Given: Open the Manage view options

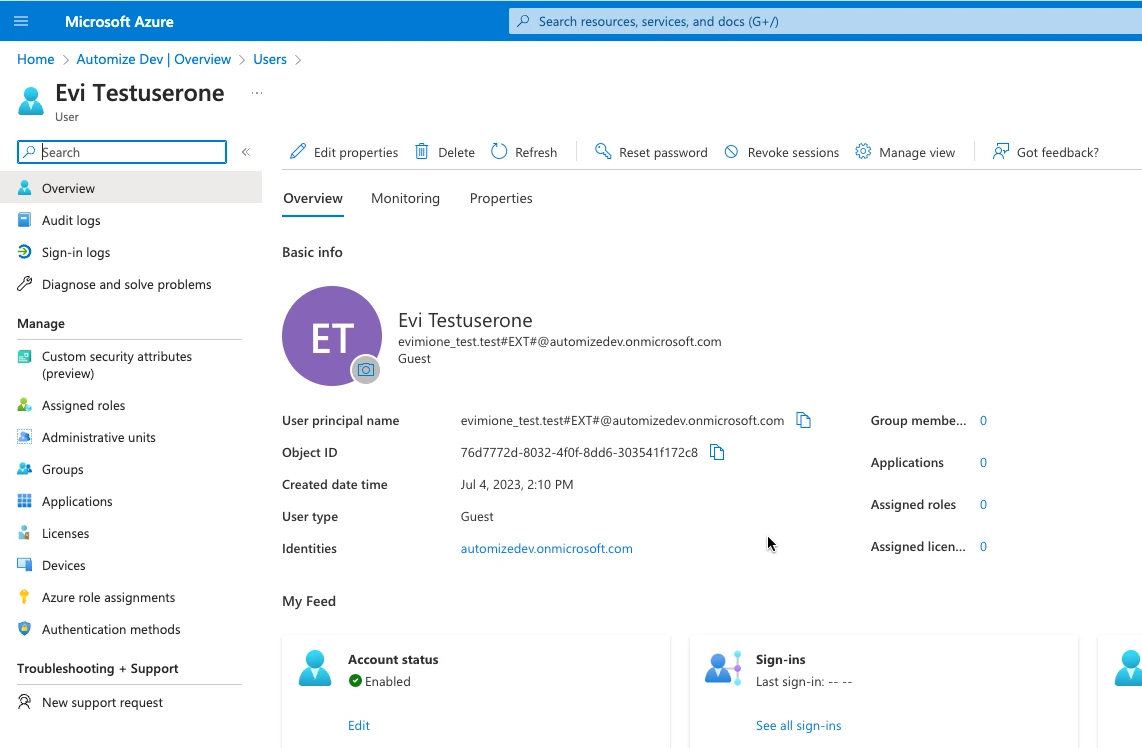Looking at the screenshot, I should tap(905, 152).
